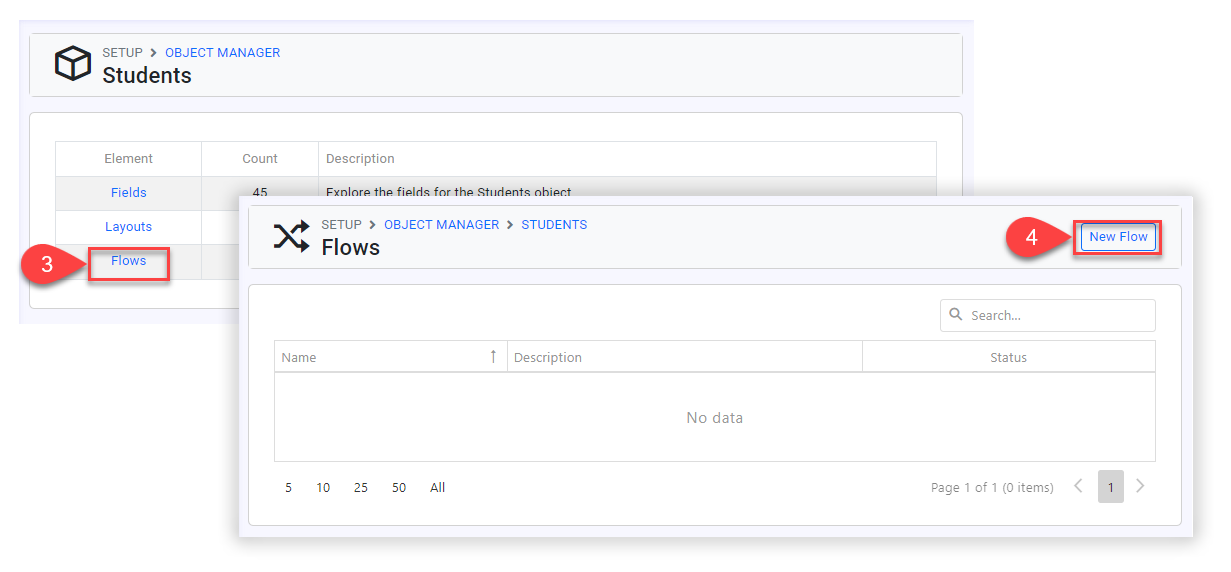Click the magnifier icon in search box

coord(956,315)
